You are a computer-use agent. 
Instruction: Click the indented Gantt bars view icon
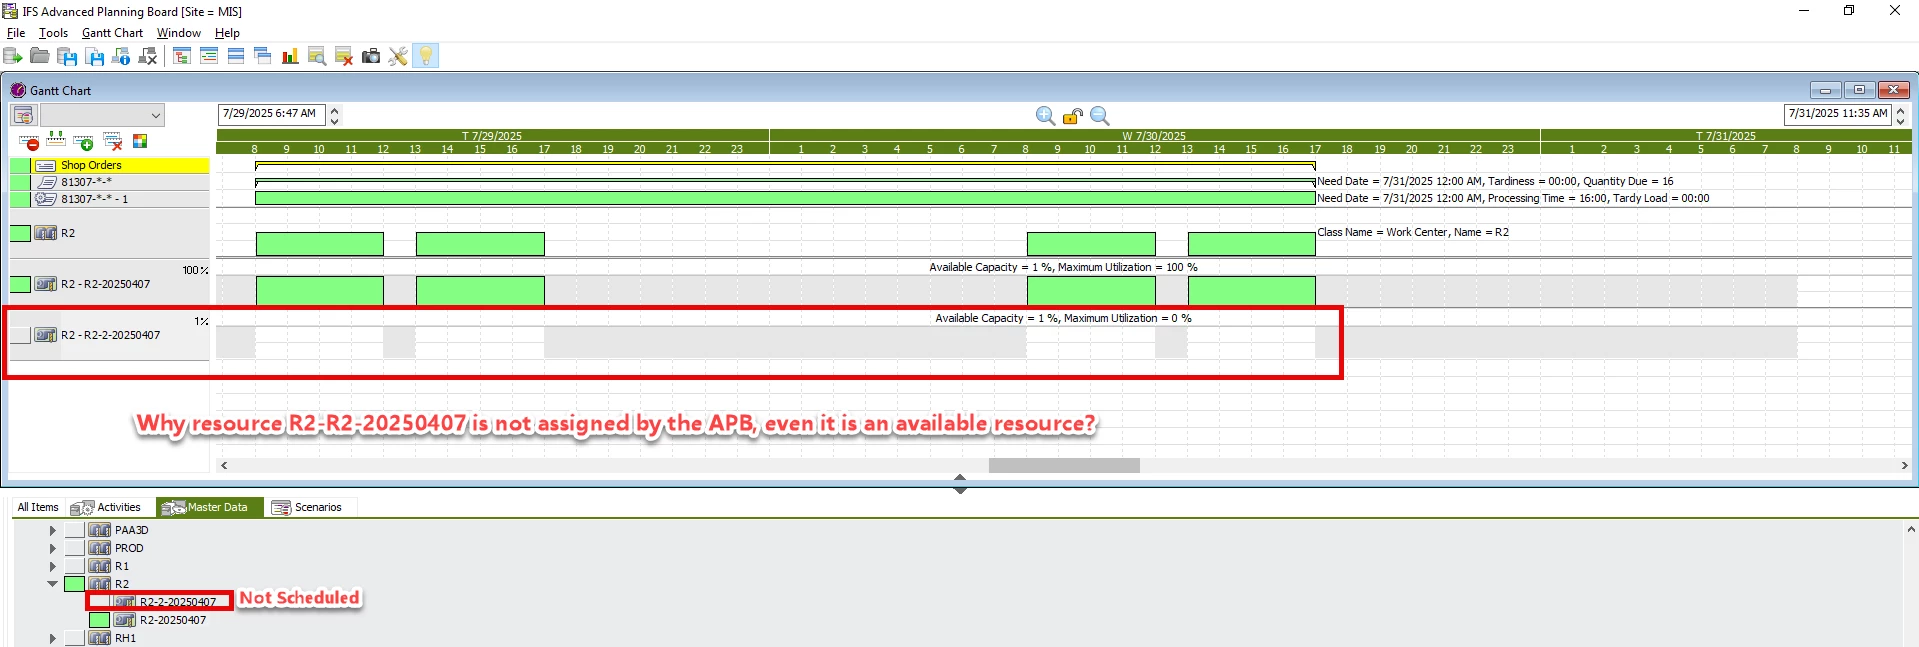coord(209,56)
